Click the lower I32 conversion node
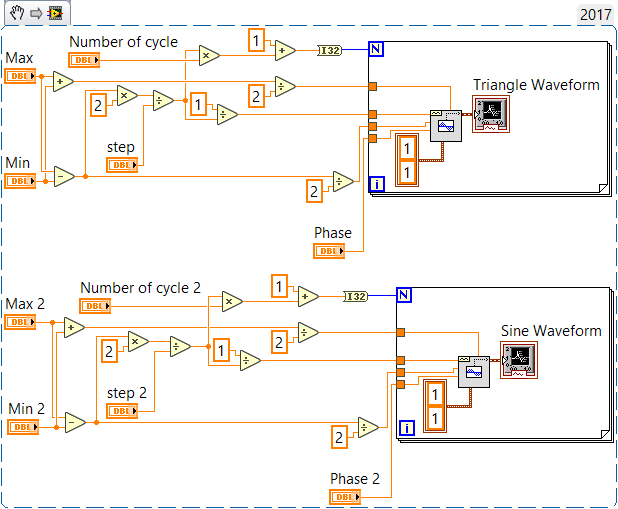The height and width of the screenshot is (509, 618). (356, 296)
